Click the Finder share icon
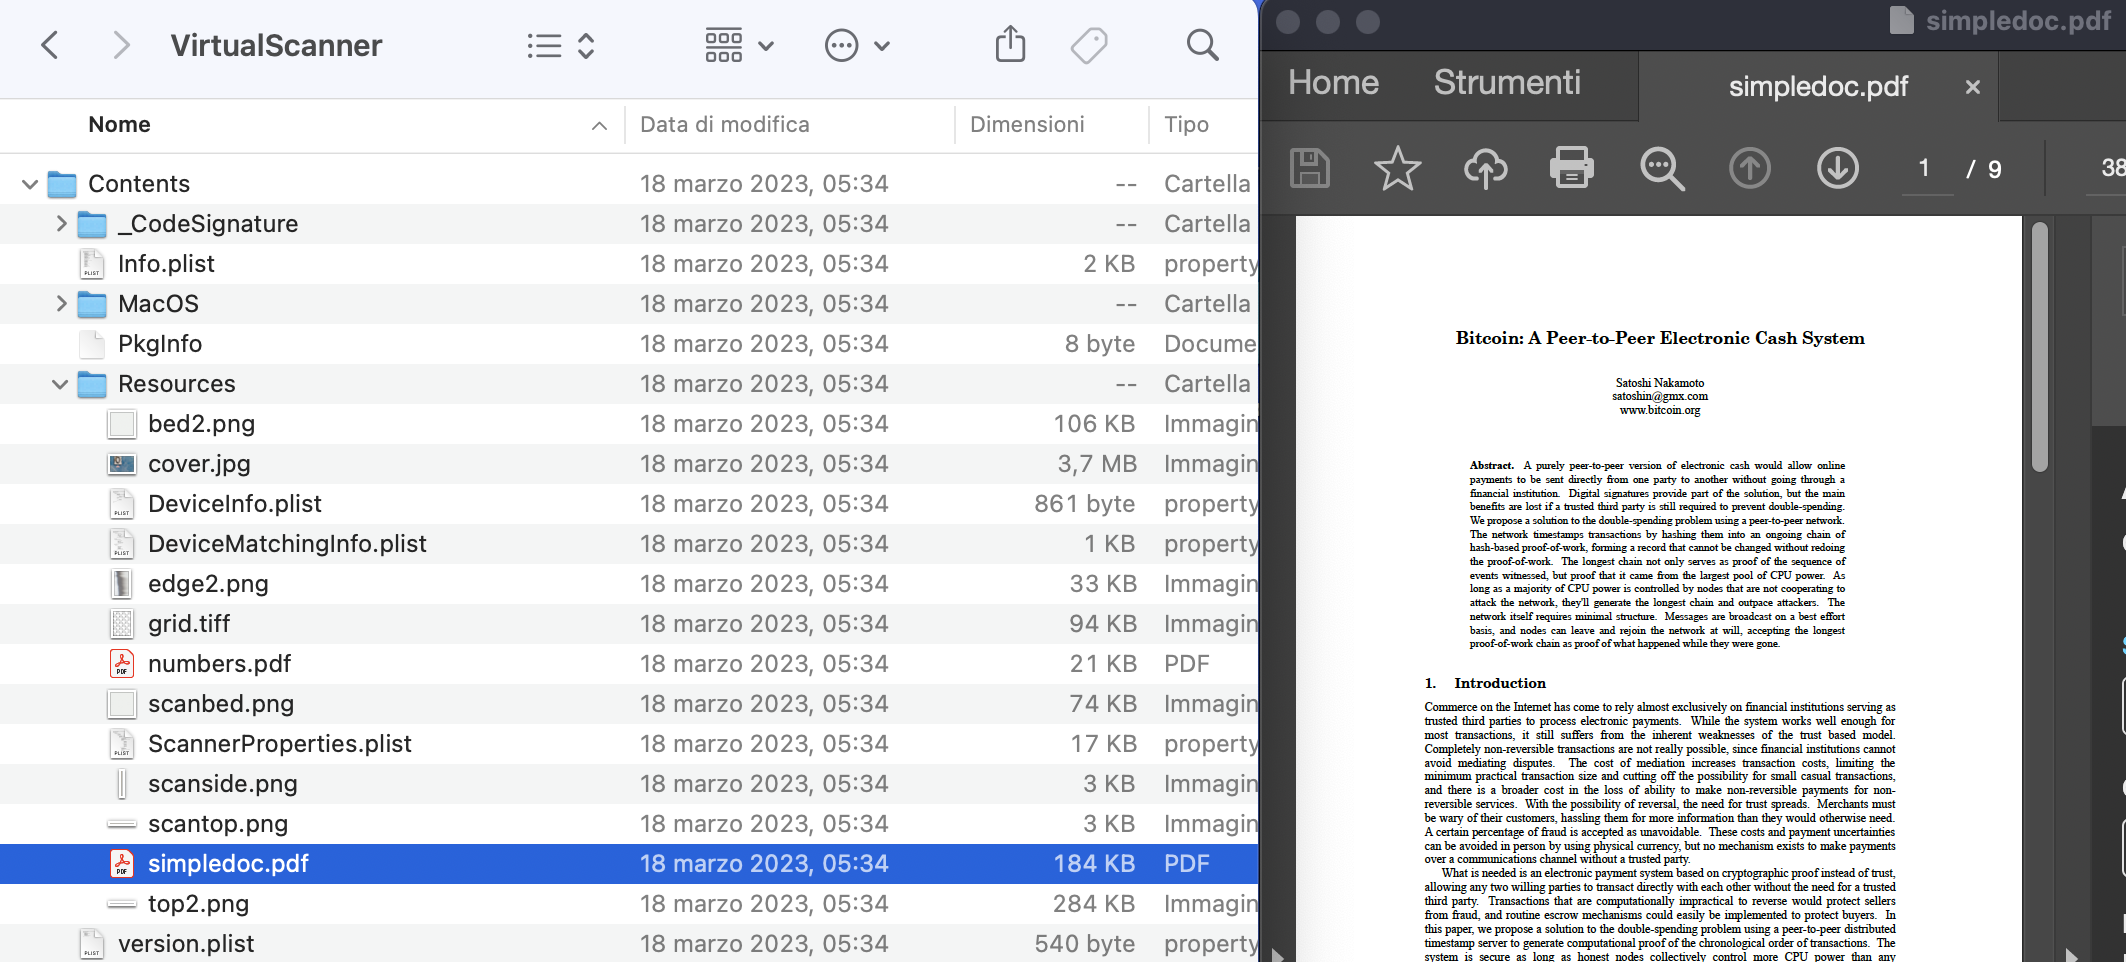Screen dimensions: 2126x962 1010,45
